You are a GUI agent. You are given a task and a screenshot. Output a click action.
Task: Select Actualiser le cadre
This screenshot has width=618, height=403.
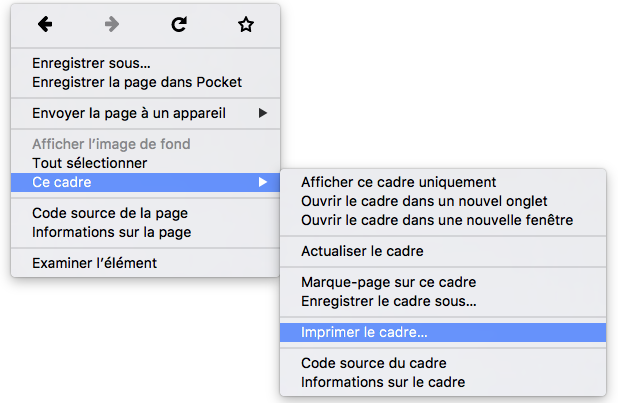(x=363, y=251)
